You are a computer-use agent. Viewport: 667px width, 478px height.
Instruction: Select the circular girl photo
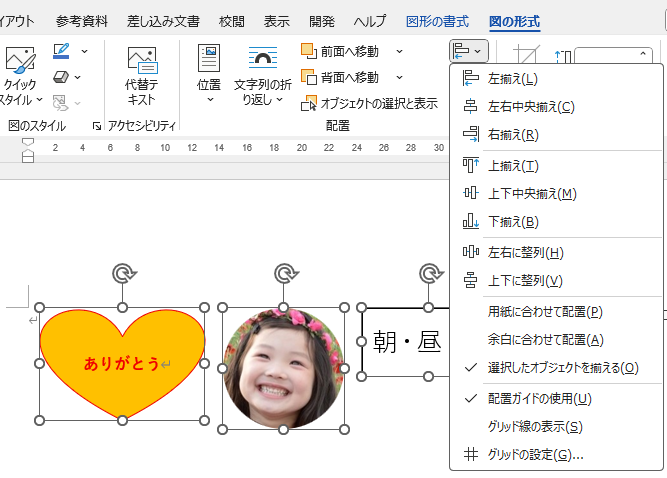283,368
